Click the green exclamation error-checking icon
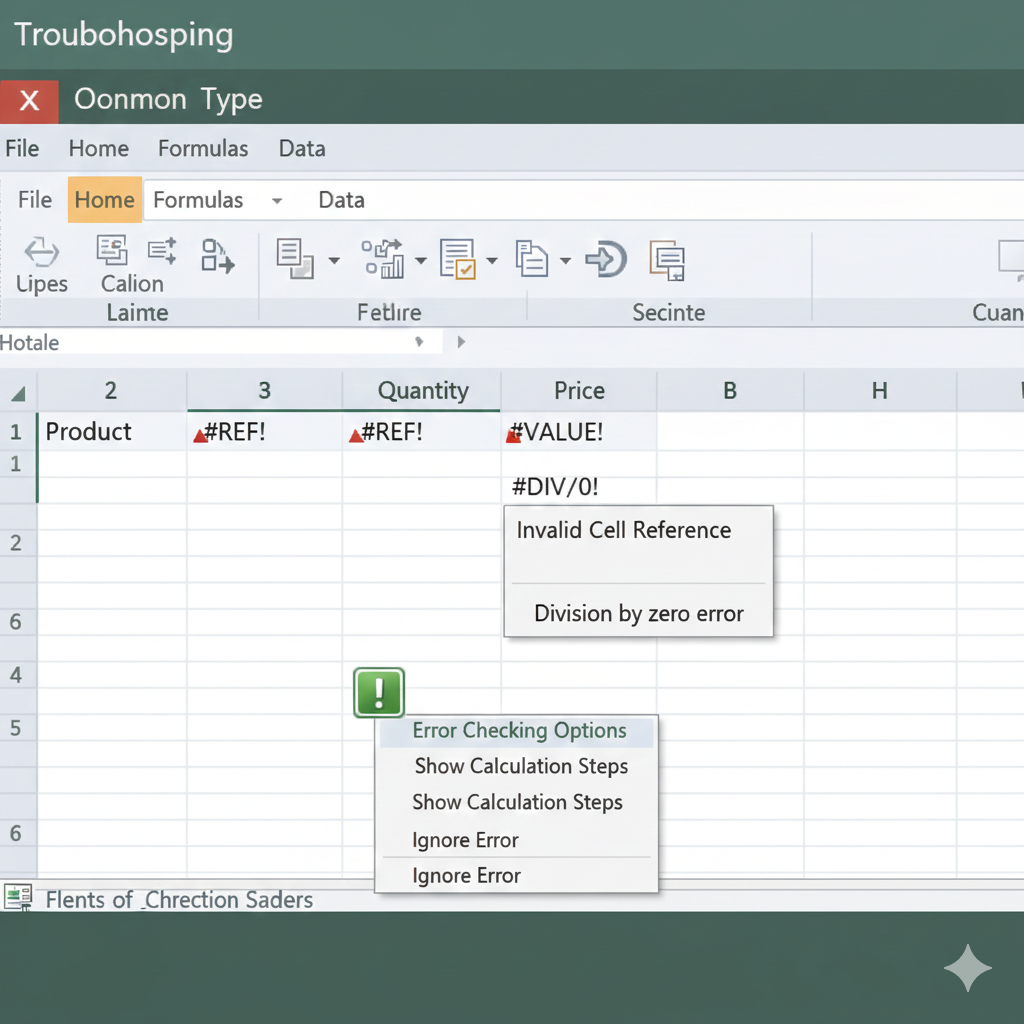1024x1024 pixels. pos(379,692)
